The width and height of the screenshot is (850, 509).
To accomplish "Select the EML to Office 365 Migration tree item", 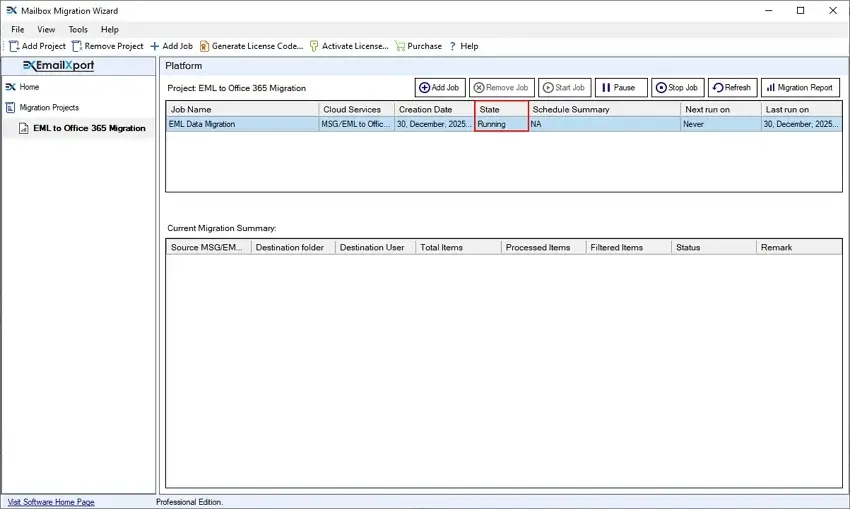I will point(89,128).
